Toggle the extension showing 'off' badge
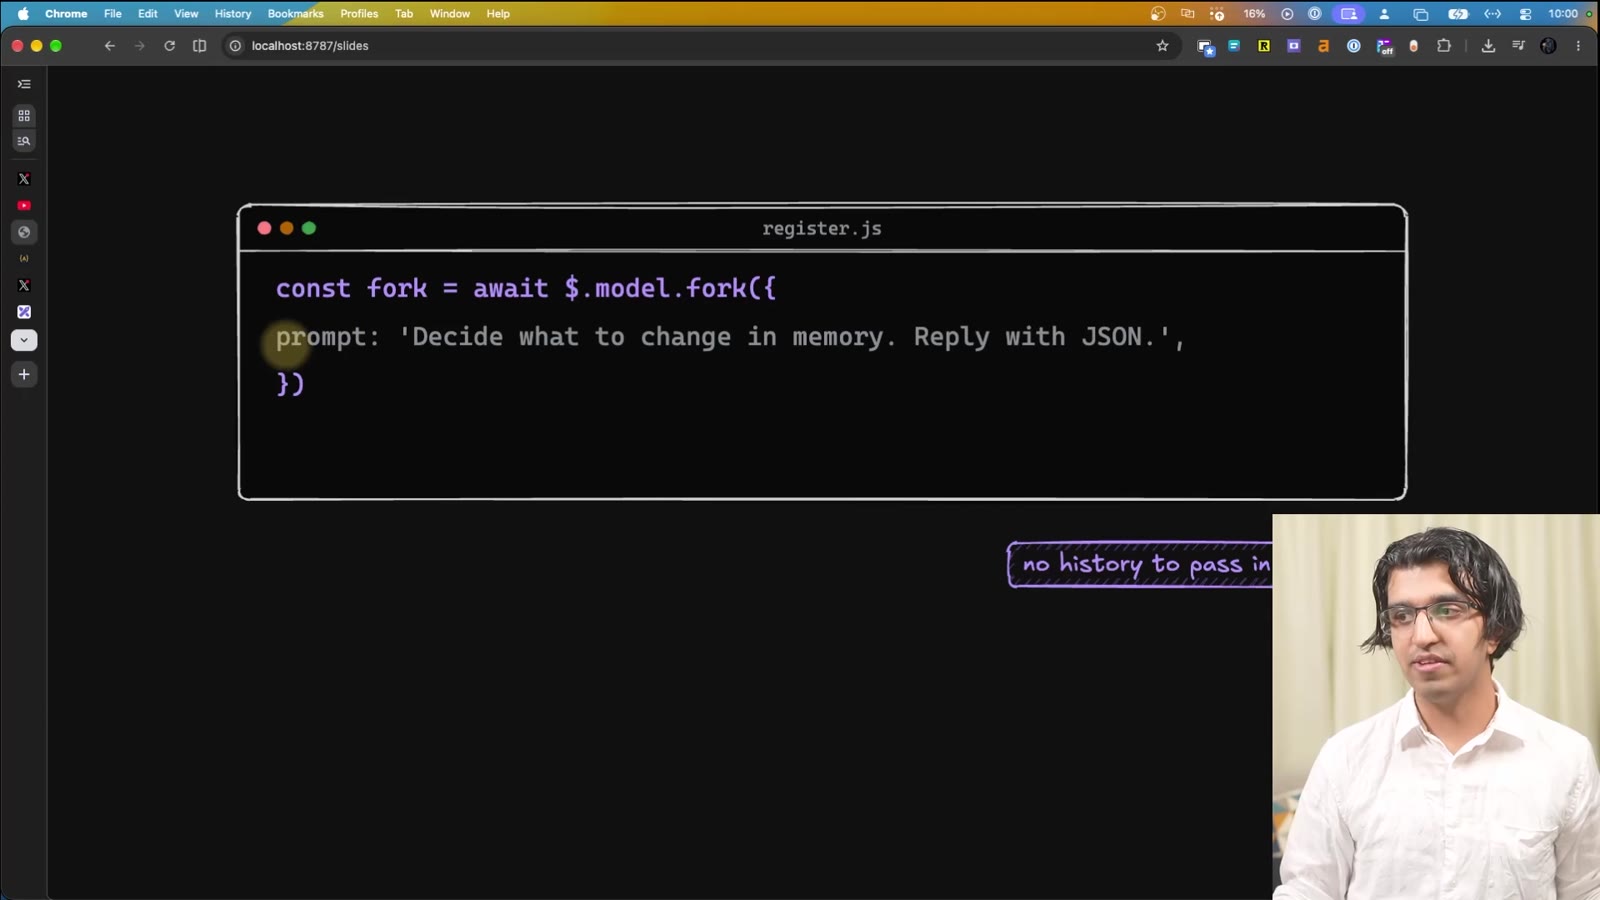 1384,46
